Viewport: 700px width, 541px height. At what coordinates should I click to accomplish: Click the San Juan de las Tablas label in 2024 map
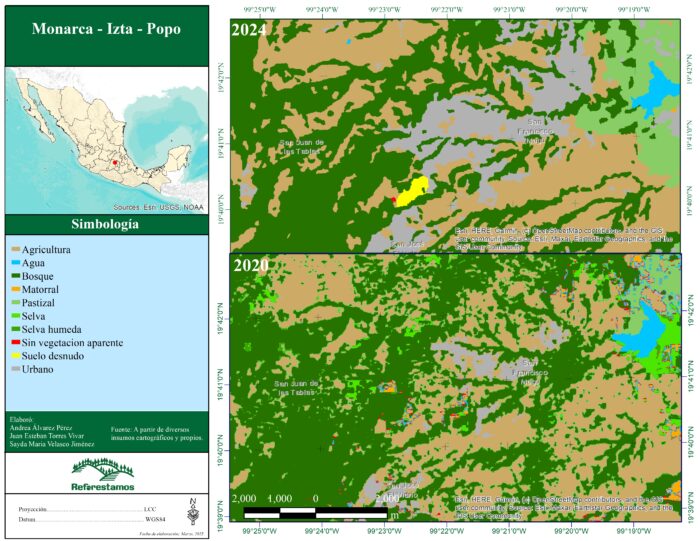(x=301, y=147)
